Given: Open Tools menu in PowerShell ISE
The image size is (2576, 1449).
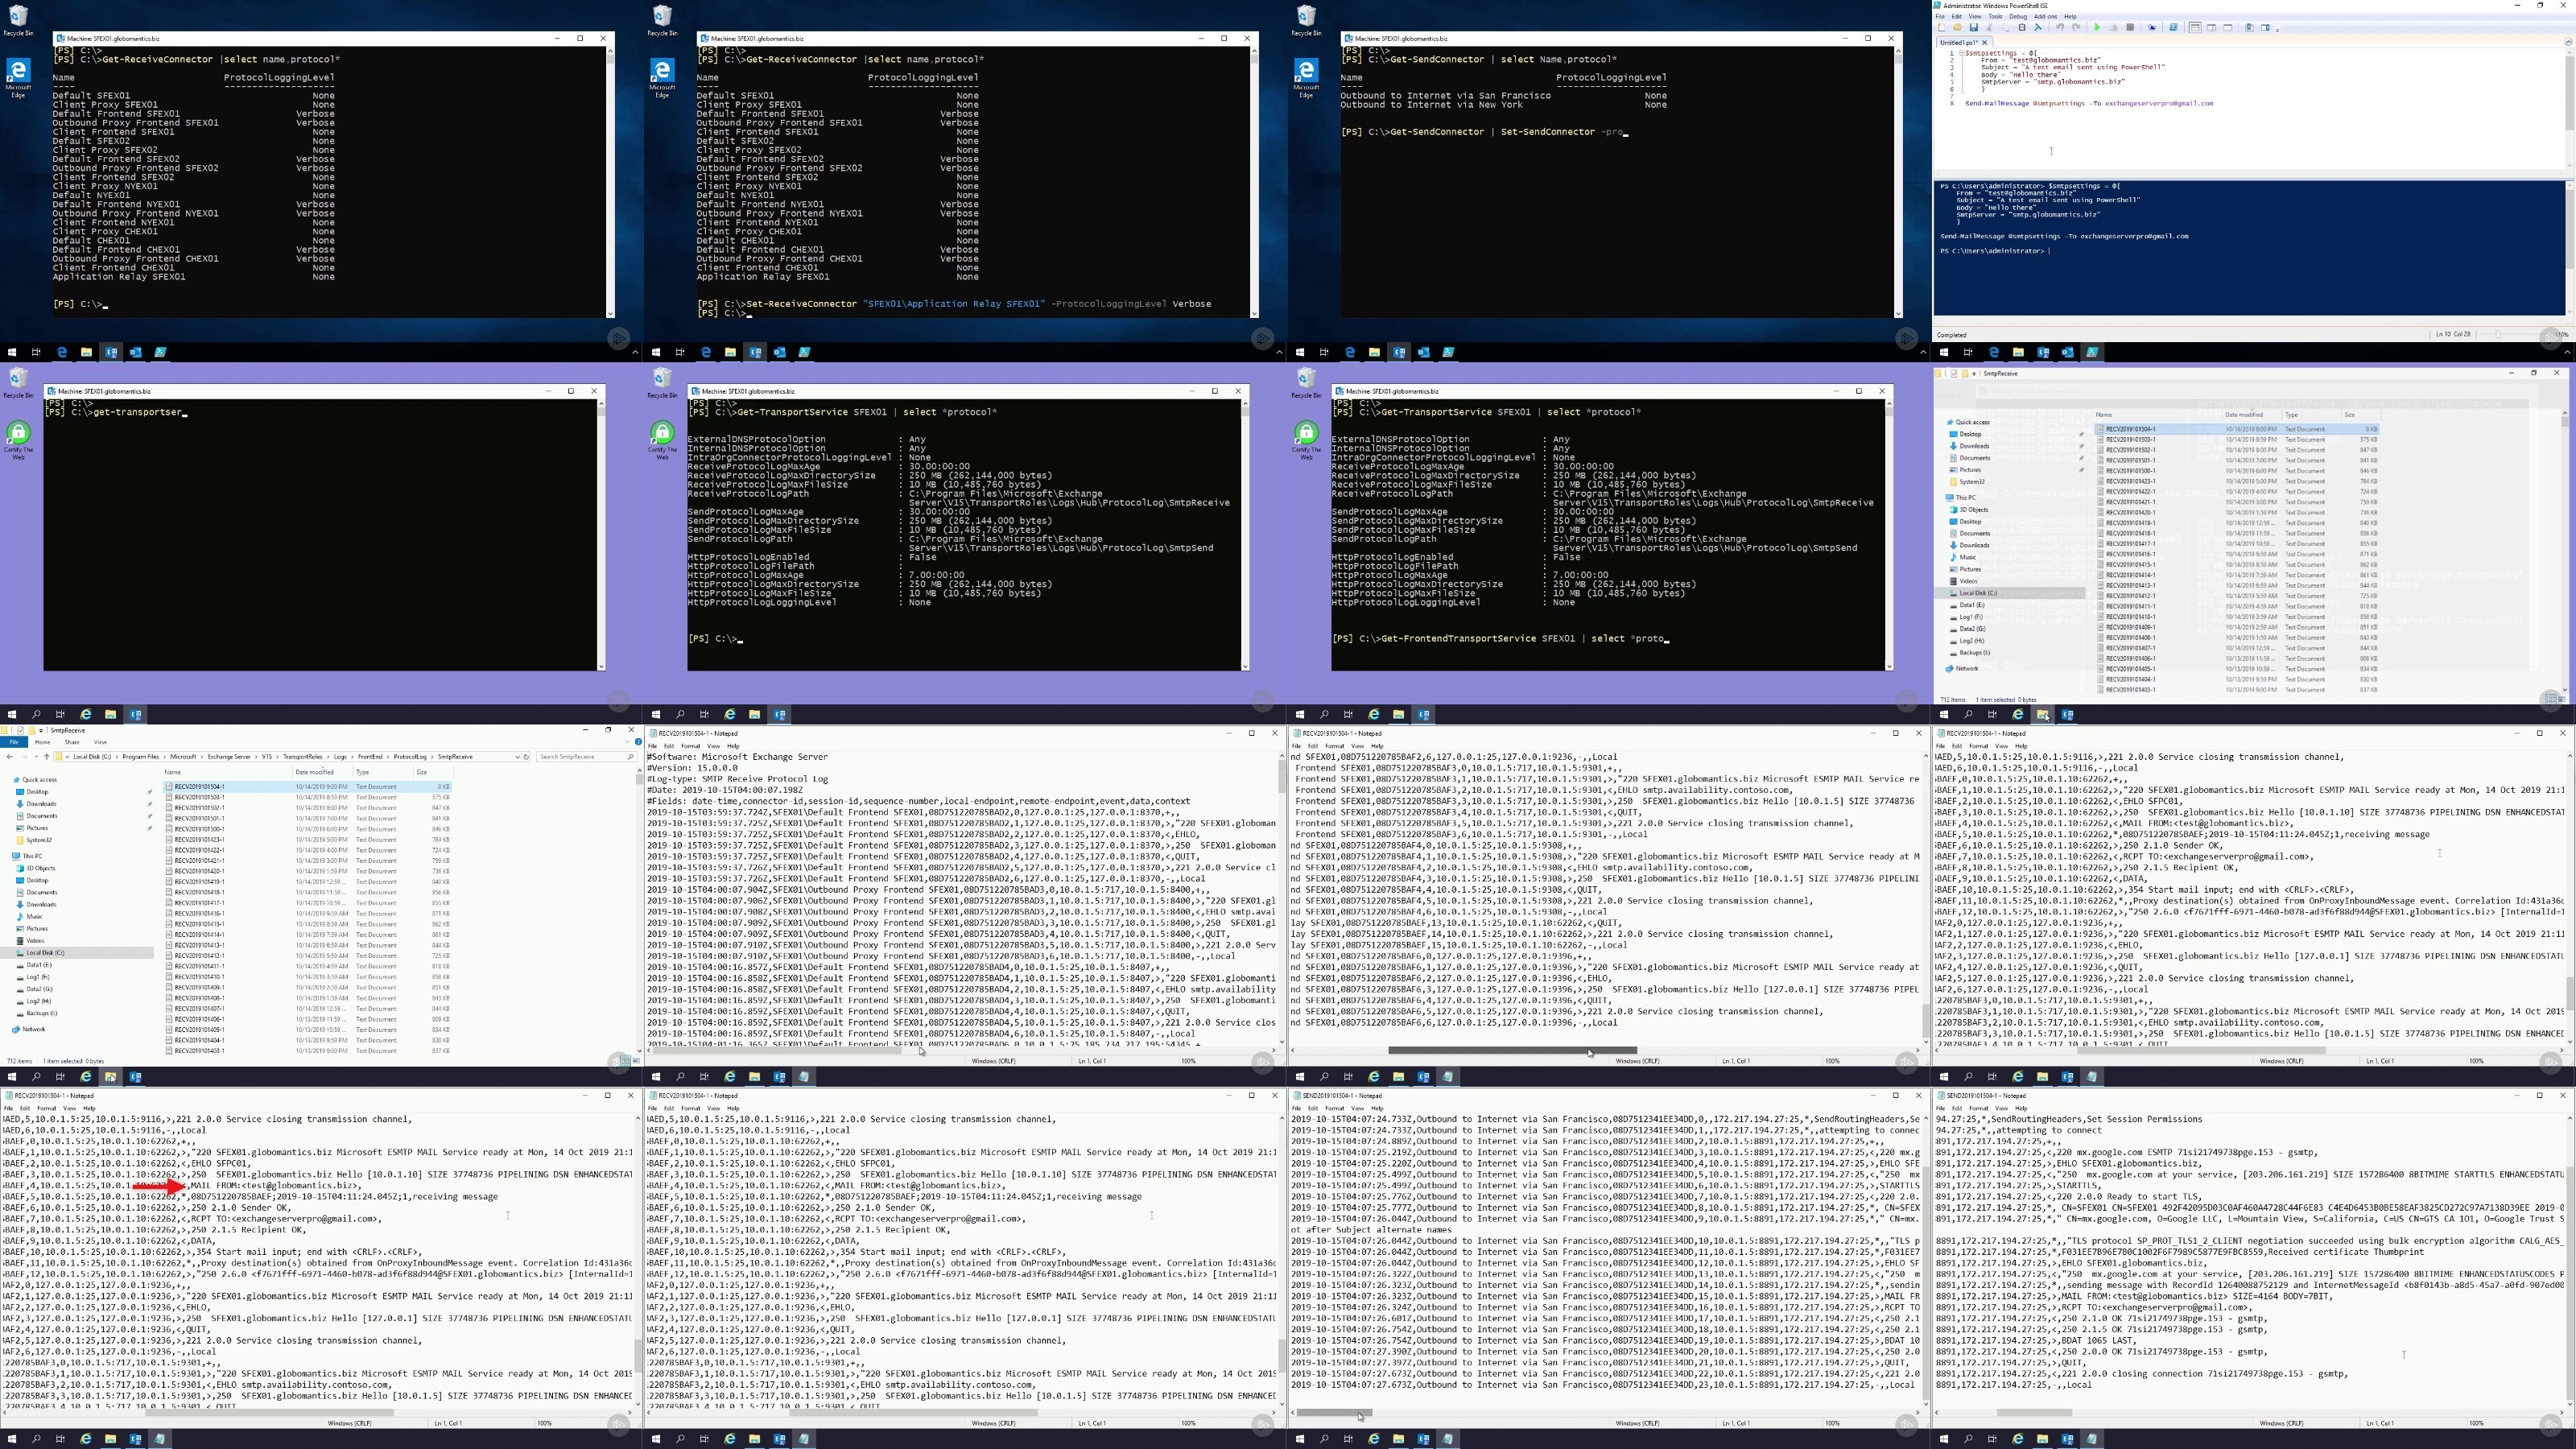Looking at the screenshot, I should (x=1995, y=16).
